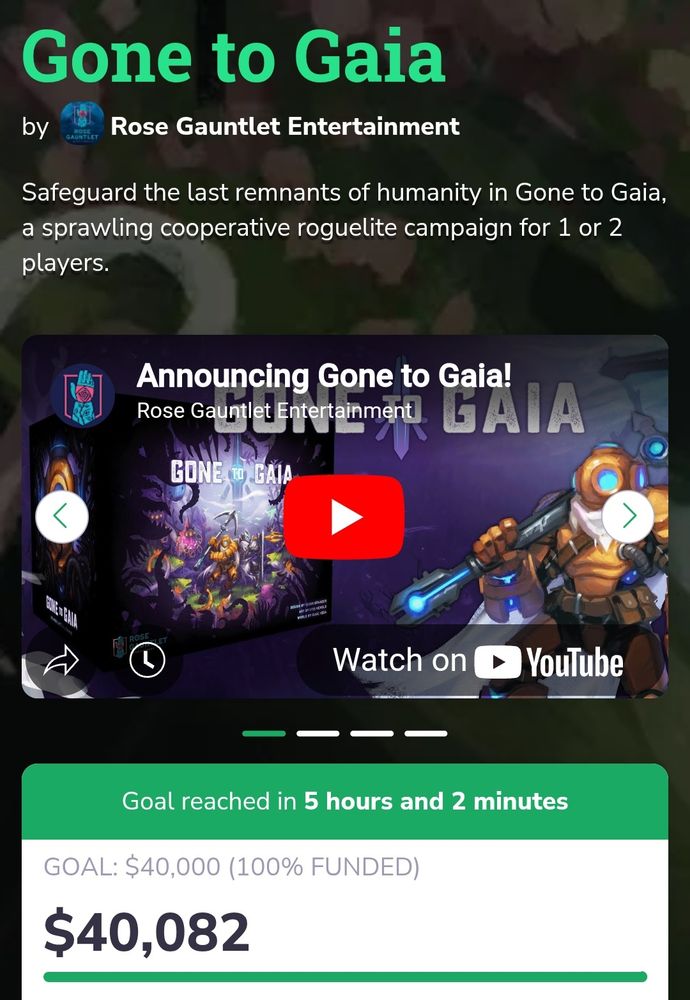Viewport: 690px width, 1000px height.
Task: Click the Watch Later clock icon
Action: (x=147, y=661)
